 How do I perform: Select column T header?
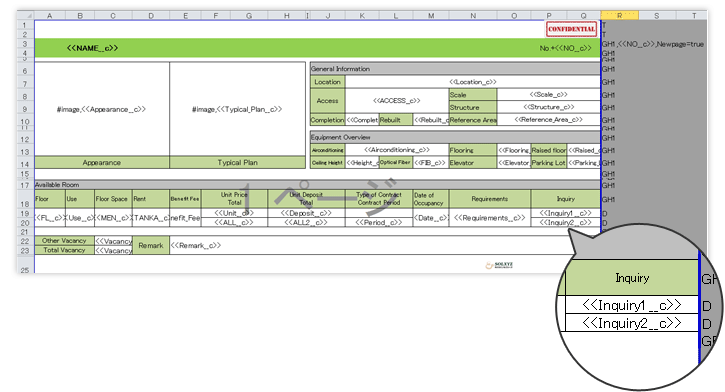pyautogui.click(x=694, y=15)
